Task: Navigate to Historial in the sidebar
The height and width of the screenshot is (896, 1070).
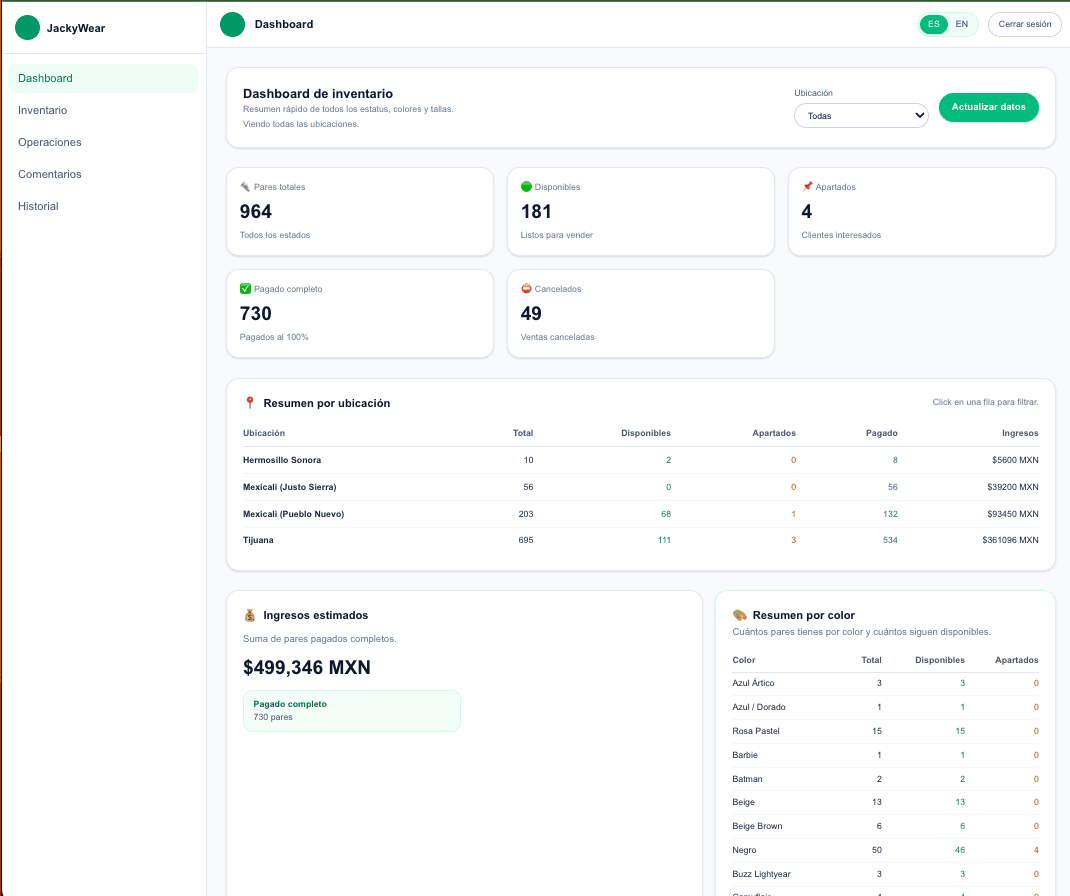Action: point(39,206)
